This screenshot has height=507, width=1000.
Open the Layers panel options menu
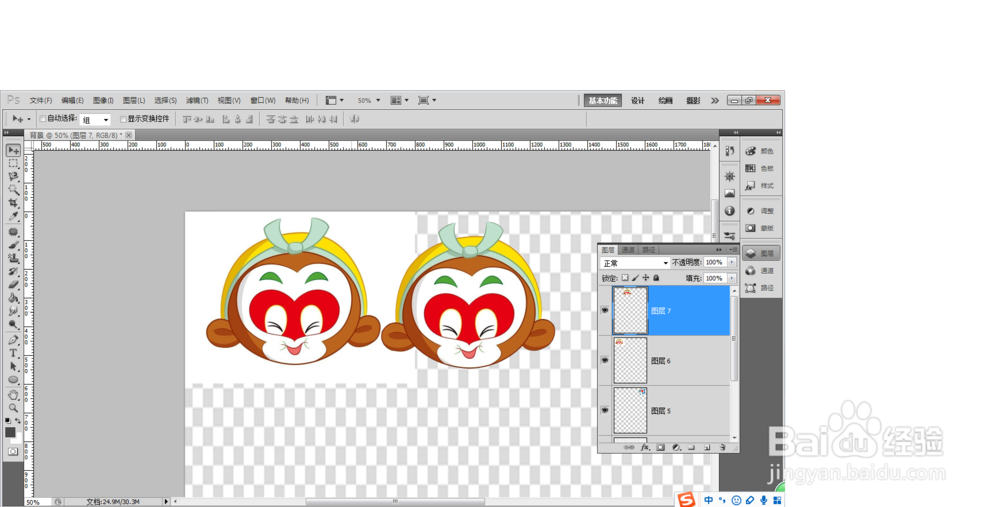(x=733, y=249)
